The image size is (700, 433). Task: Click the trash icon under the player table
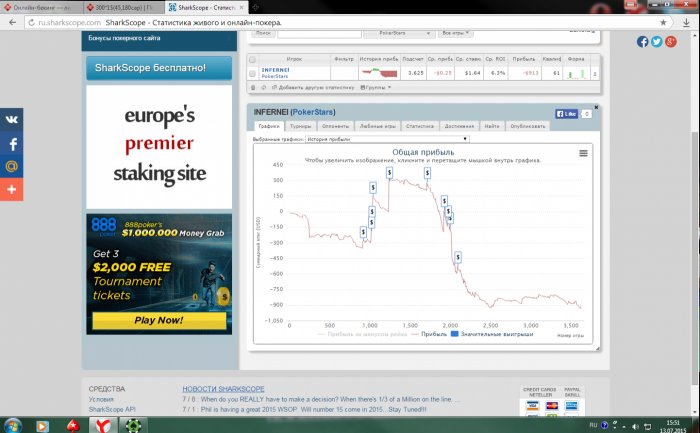click(x=253, y=87)
